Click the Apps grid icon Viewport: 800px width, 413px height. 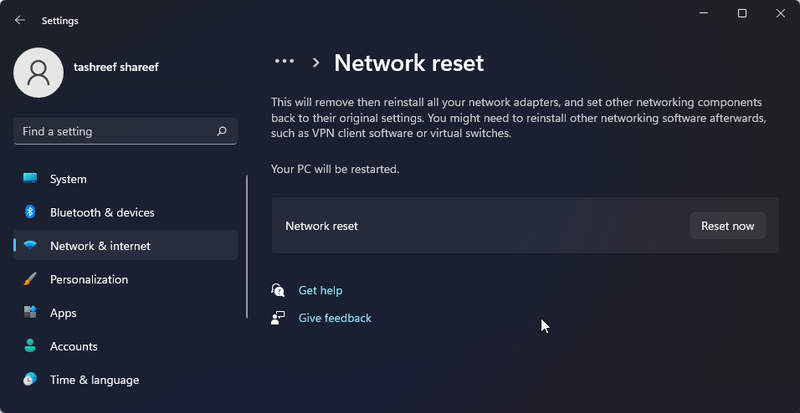(x=30, y=313)
